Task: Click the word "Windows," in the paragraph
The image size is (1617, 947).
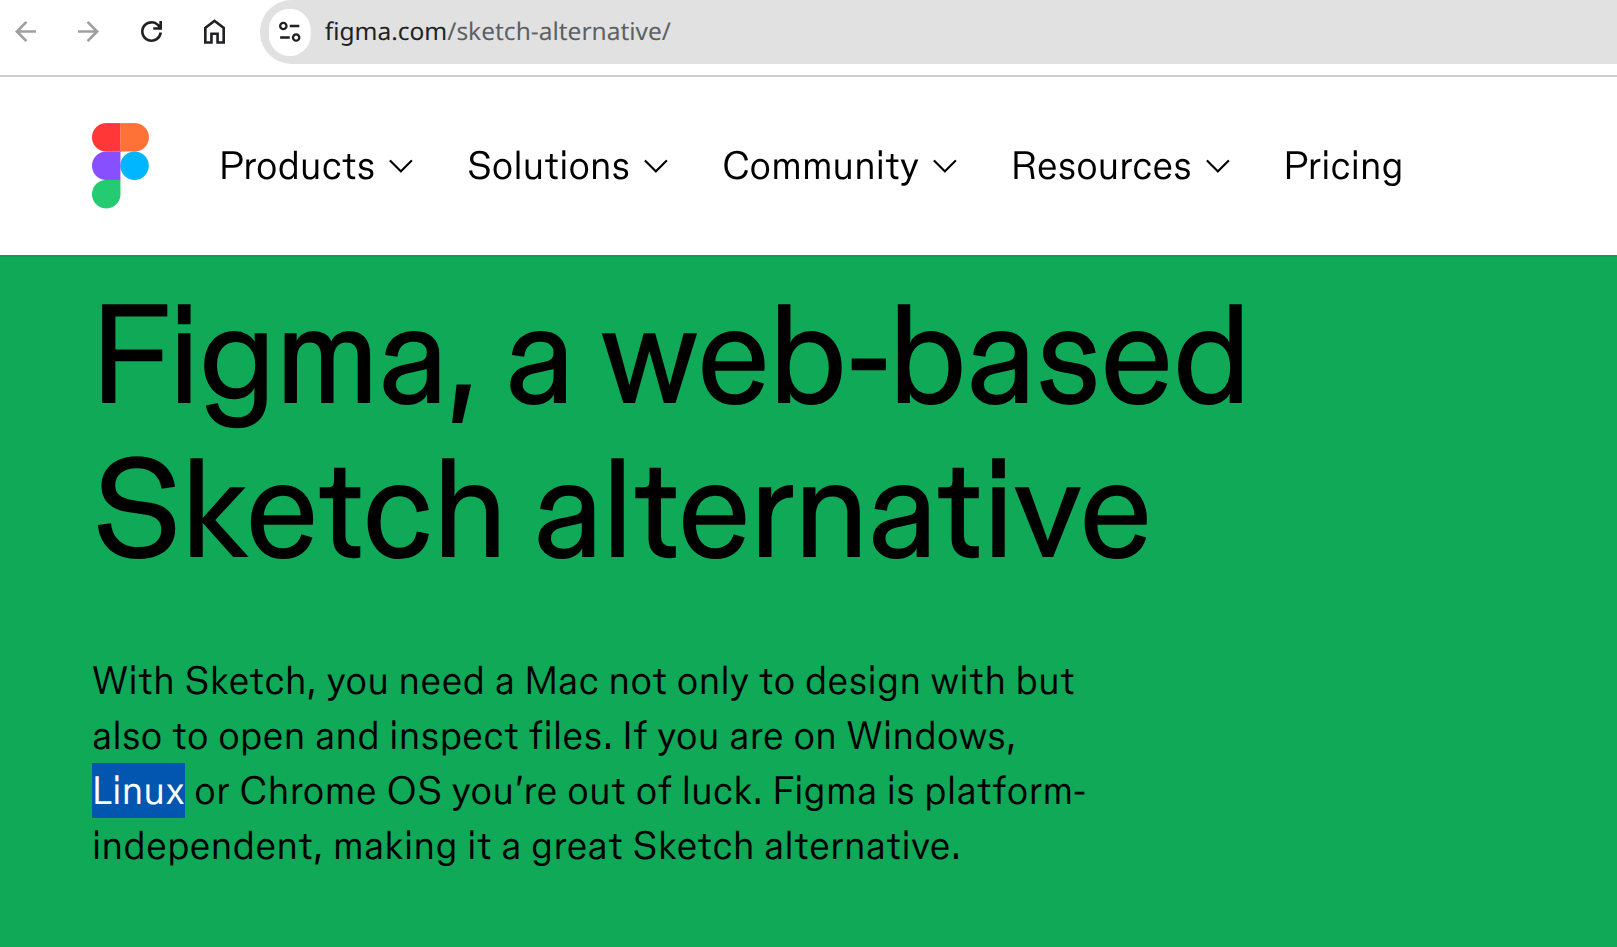Action: coord(931,736)
